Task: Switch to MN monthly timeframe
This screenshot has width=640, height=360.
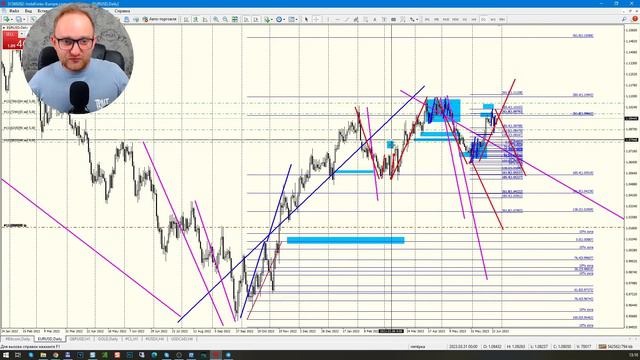Action: pyautogui.click(x=502, y=19)
